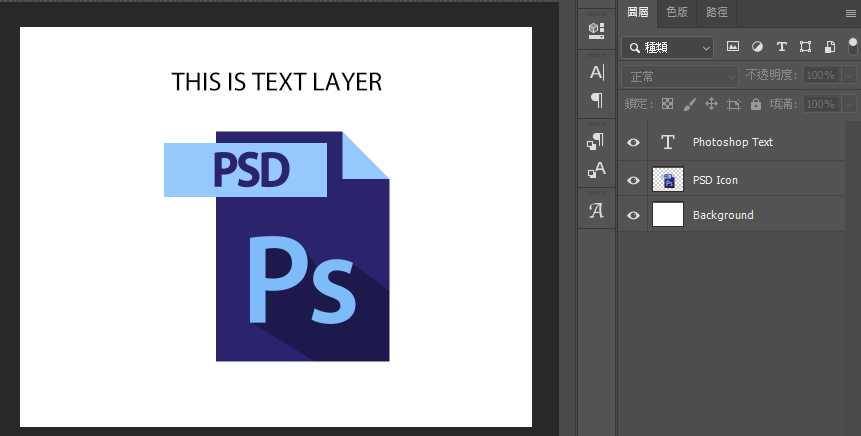Select the Photoshop Text layer name
This screenshot has height=436, width=861.
pos(733,142)
